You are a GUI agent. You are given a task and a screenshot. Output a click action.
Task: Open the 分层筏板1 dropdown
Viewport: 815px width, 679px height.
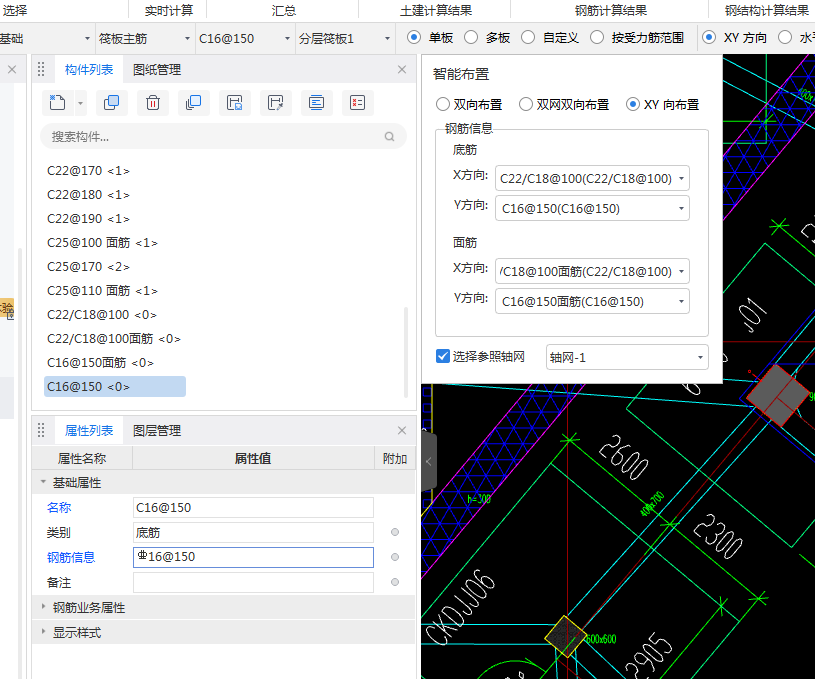(x=387, y=38)
